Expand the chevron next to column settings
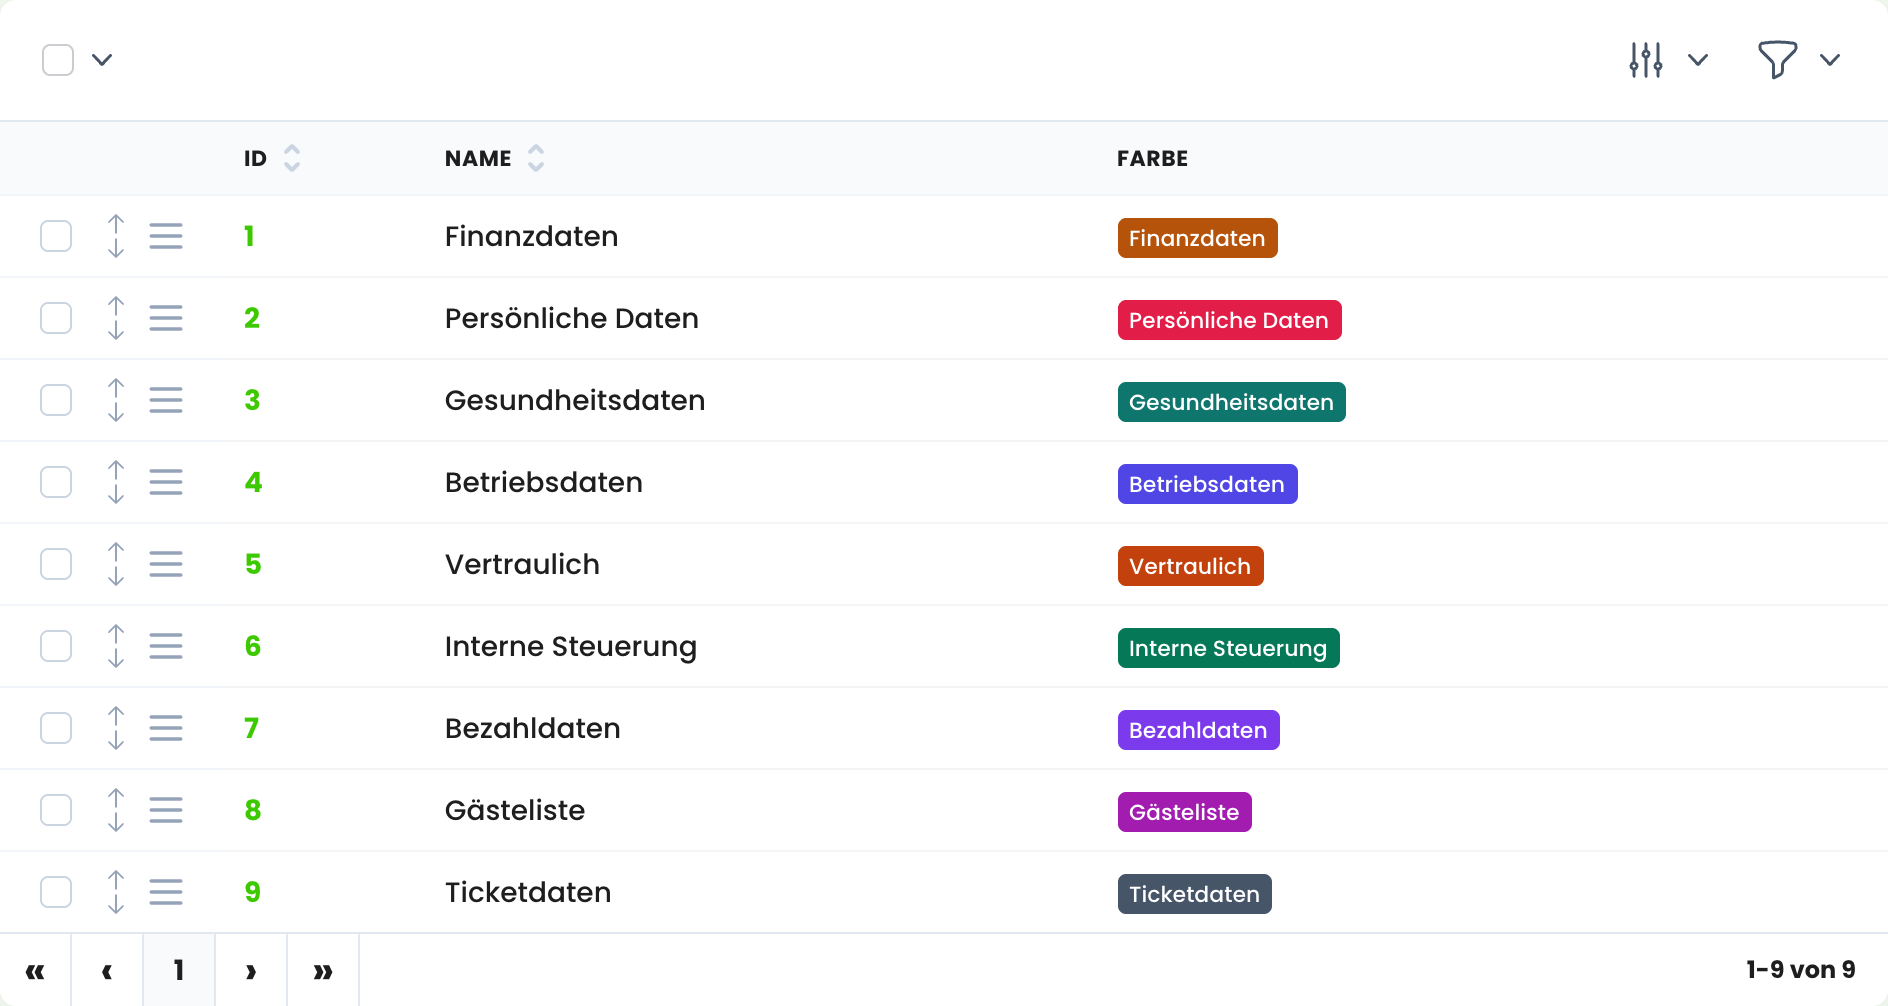1888x1006 pixels. 1698,60
